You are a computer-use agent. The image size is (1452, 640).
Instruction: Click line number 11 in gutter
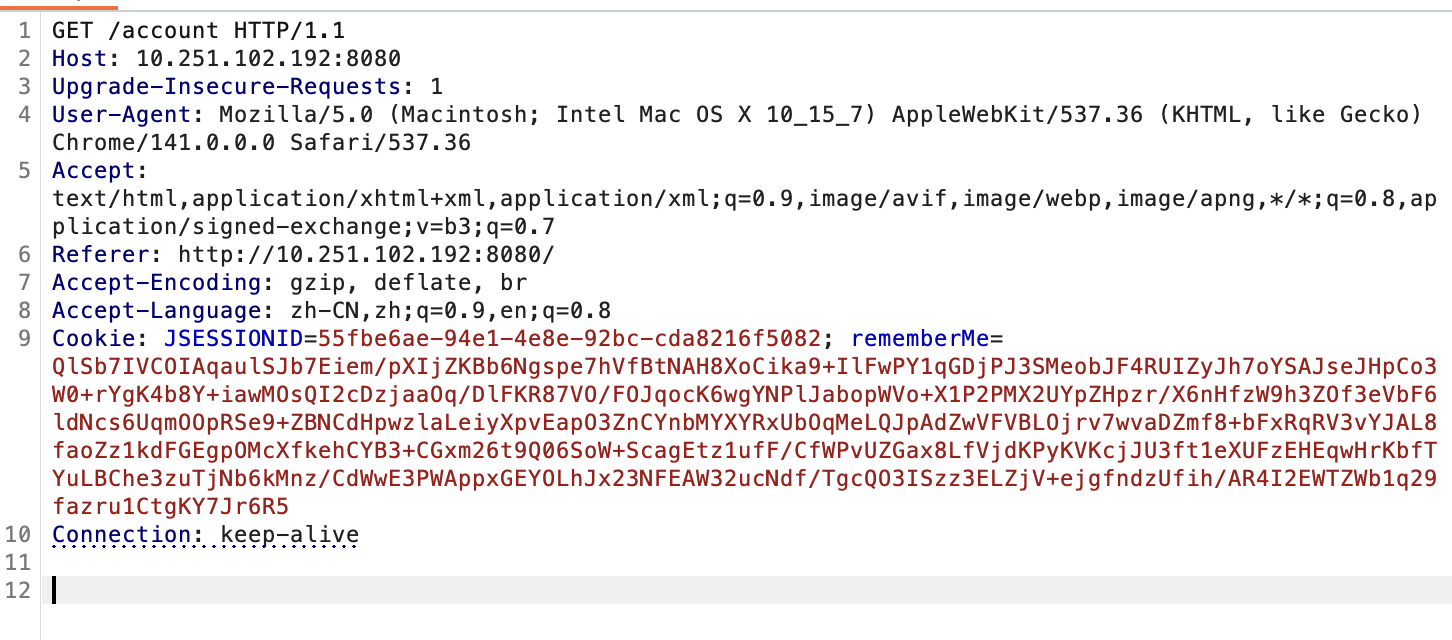pos(18,563)
